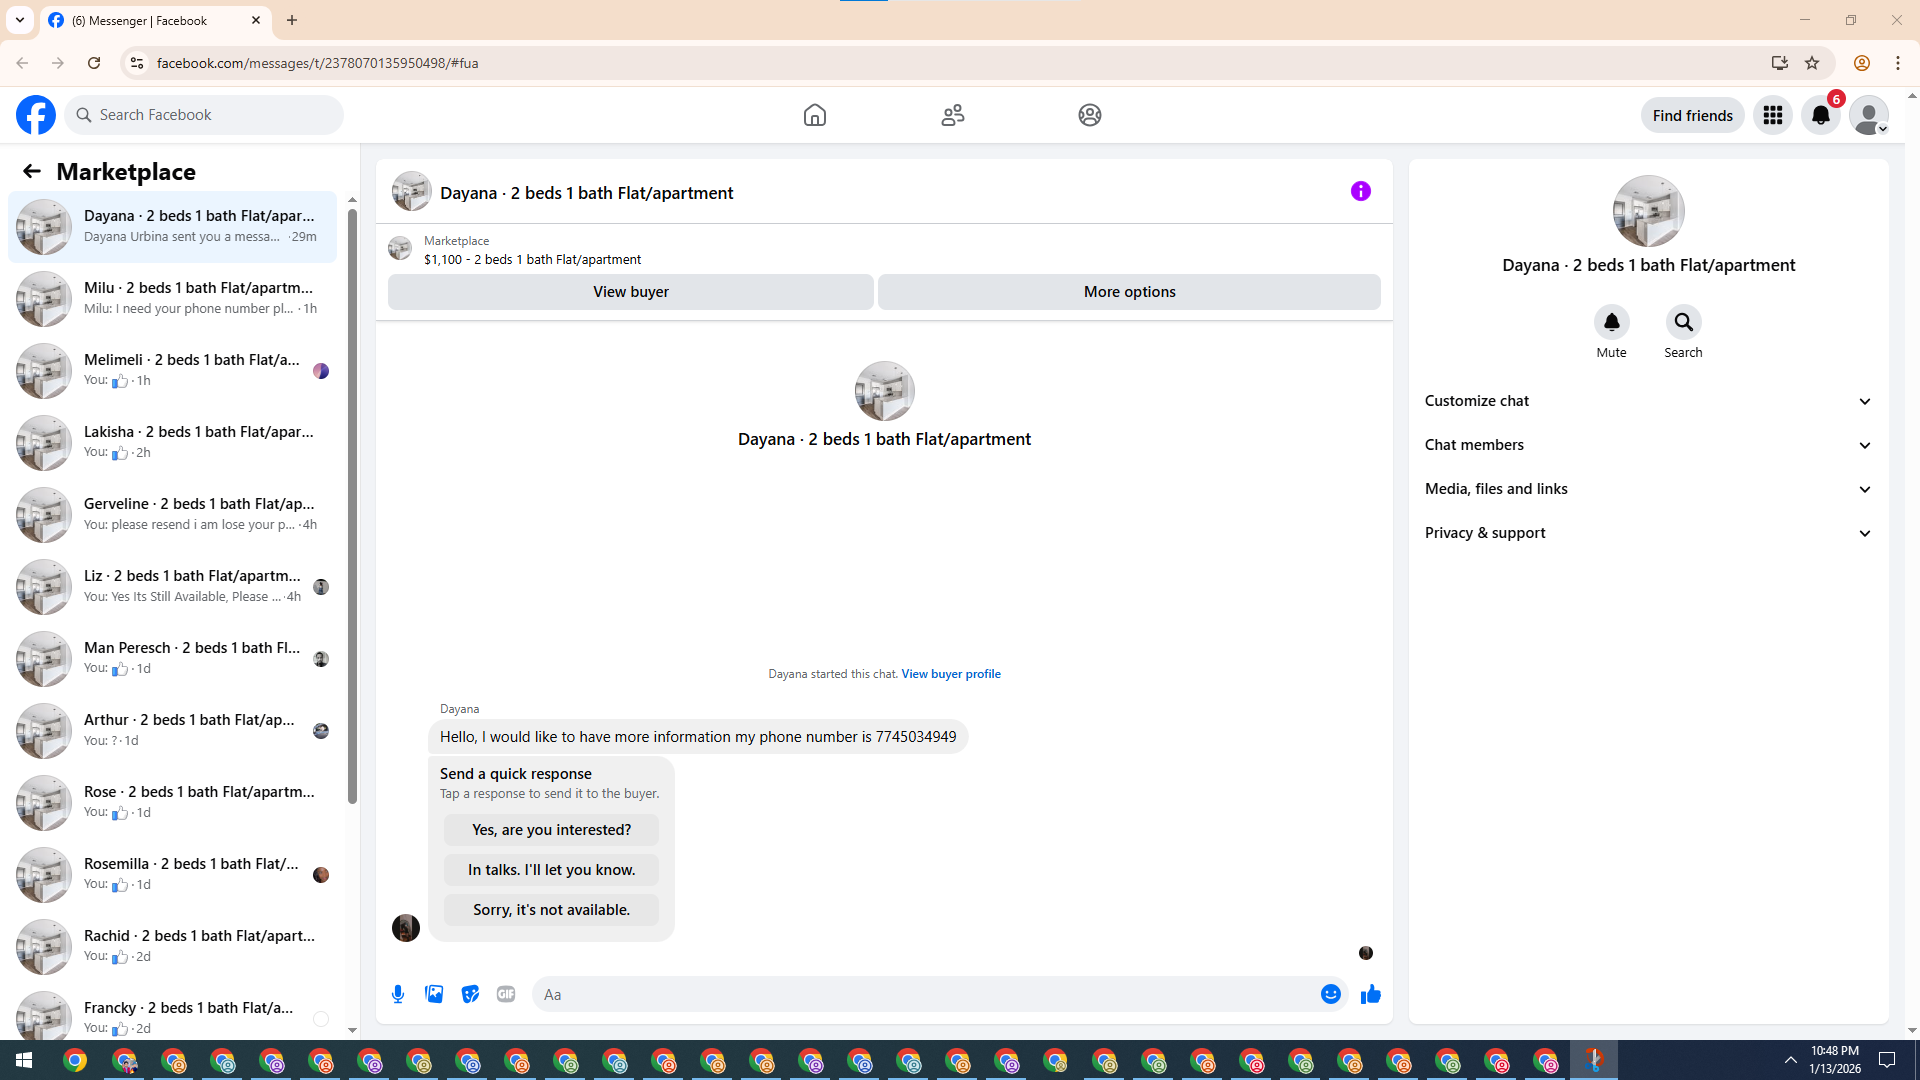Image resolution: width=1920 pixels, height=1080 pixels.
Task: Open the sticker picker icon
Action: 470,994
